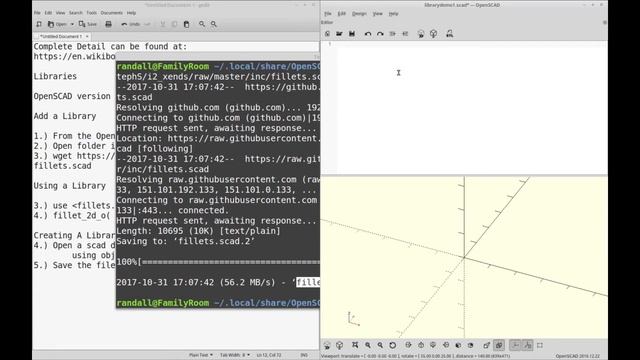Image resolution: width=640 pixels, height=360 pixels.
Task: Open Find search icon in gedit
Action: (202, 24)
